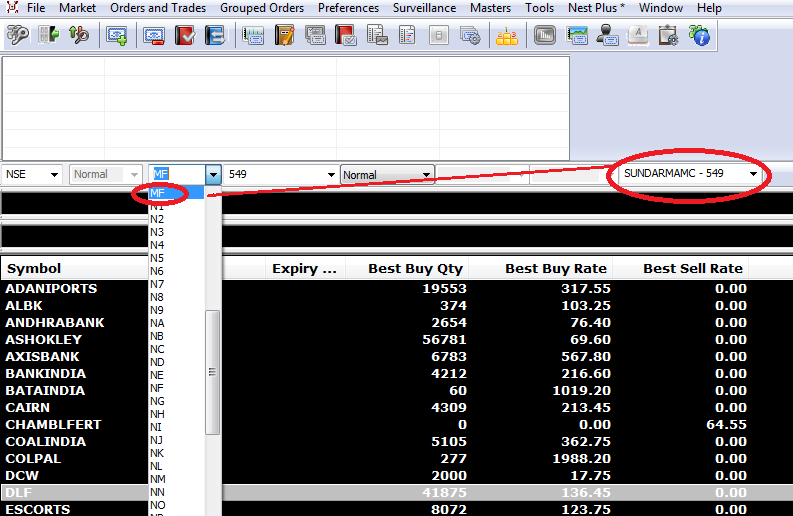Click the red book with checkmark icon
This screenshot has width=793, height=516.
[185, 36]
